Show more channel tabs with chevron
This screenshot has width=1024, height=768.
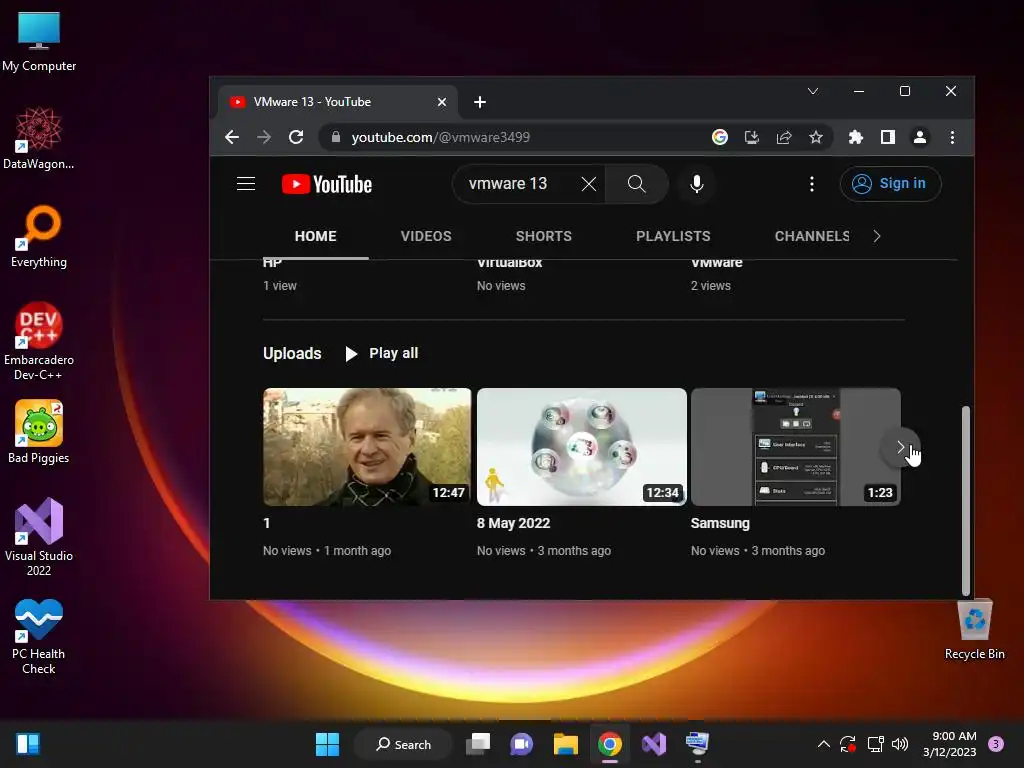tap(877, 236)
